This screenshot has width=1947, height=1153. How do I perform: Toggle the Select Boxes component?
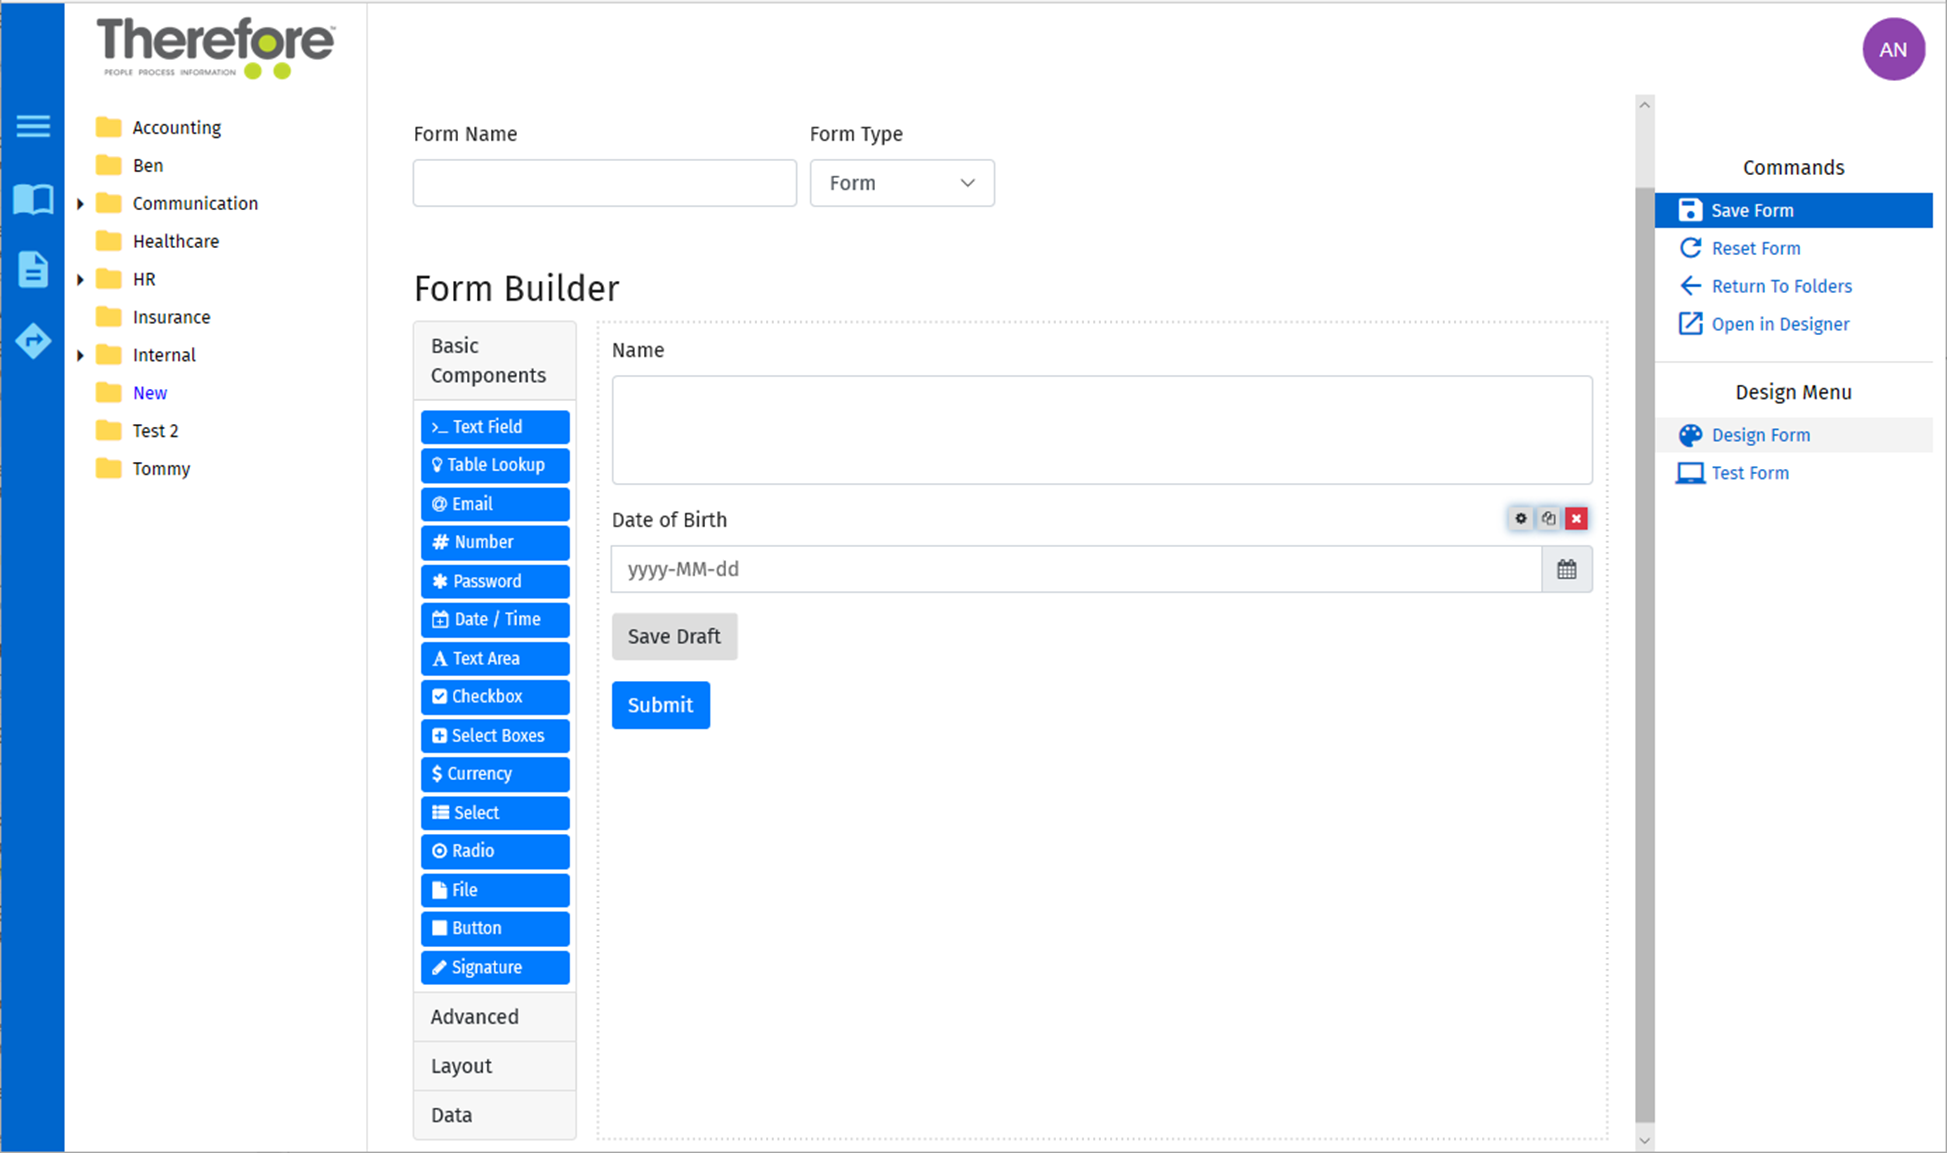coord(495,736)
